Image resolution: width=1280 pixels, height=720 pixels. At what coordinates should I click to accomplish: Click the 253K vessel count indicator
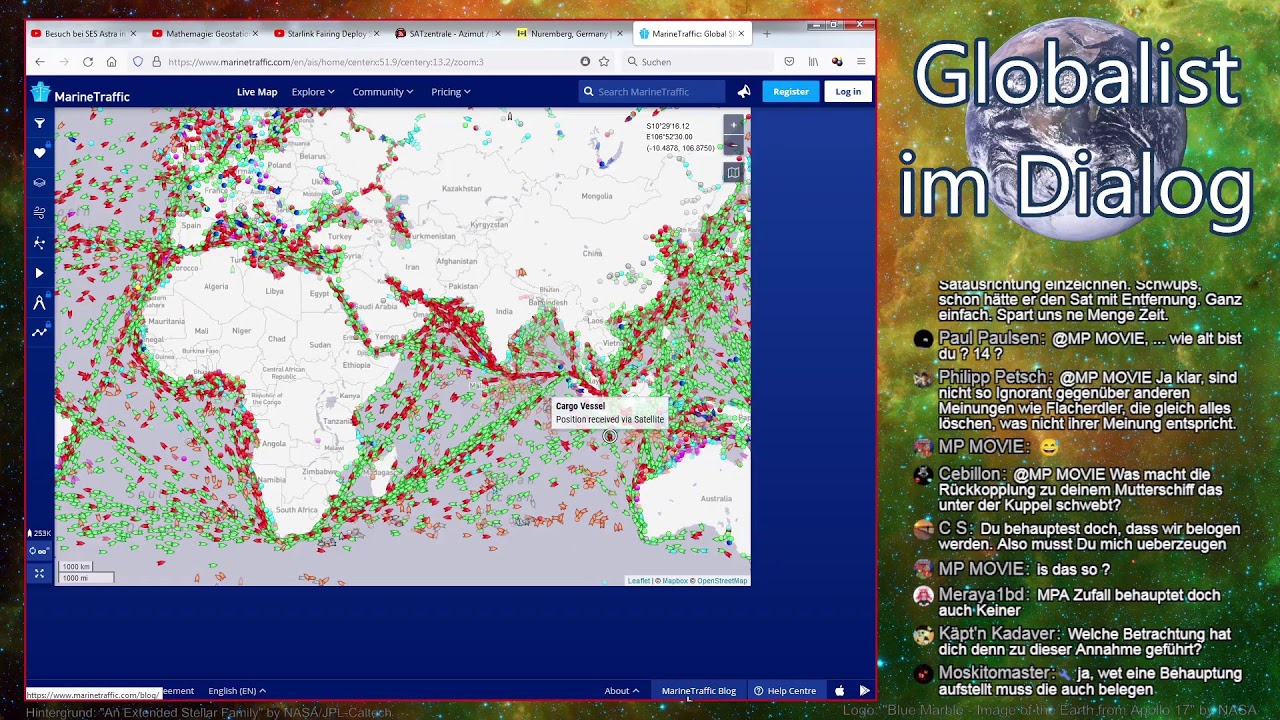[40, 534]
